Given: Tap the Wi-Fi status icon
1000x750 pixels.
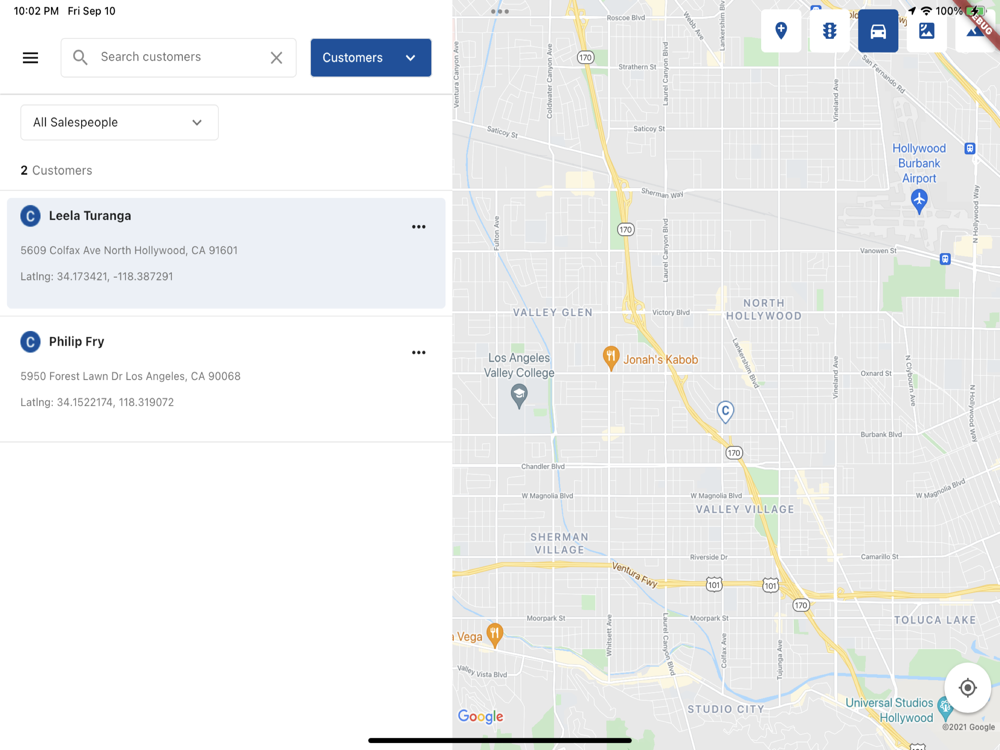Looking at the screenshot, I should (x=926, y=11).
